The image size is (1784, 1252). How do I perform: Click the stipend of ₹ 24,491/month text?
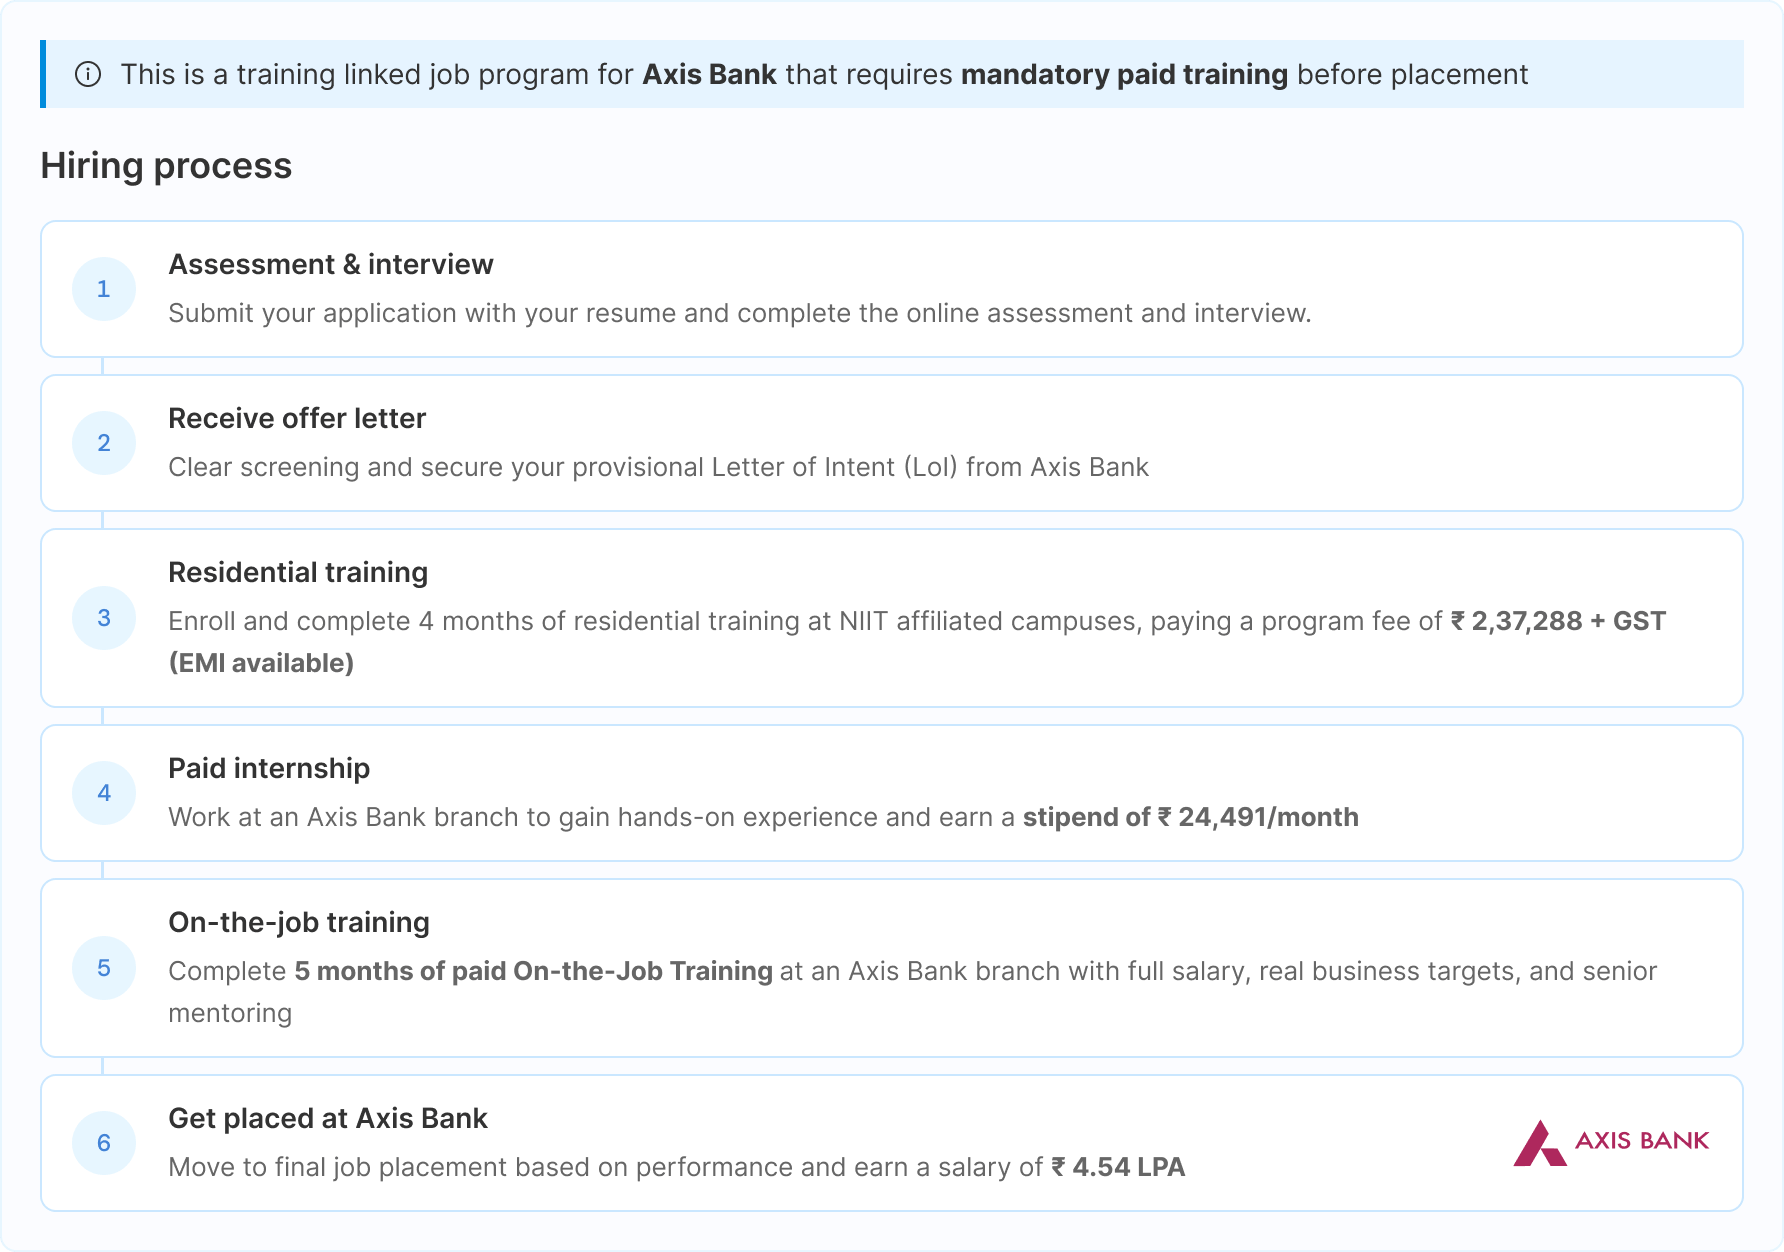[1191, 817]
